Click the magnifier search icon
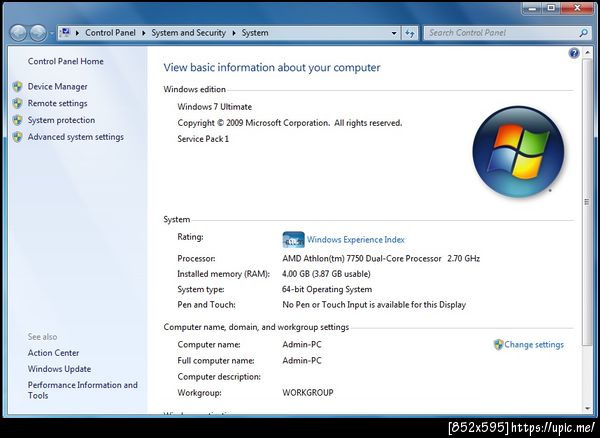The image size is (600, 438). pyautogui.click(x=584, y=33)
